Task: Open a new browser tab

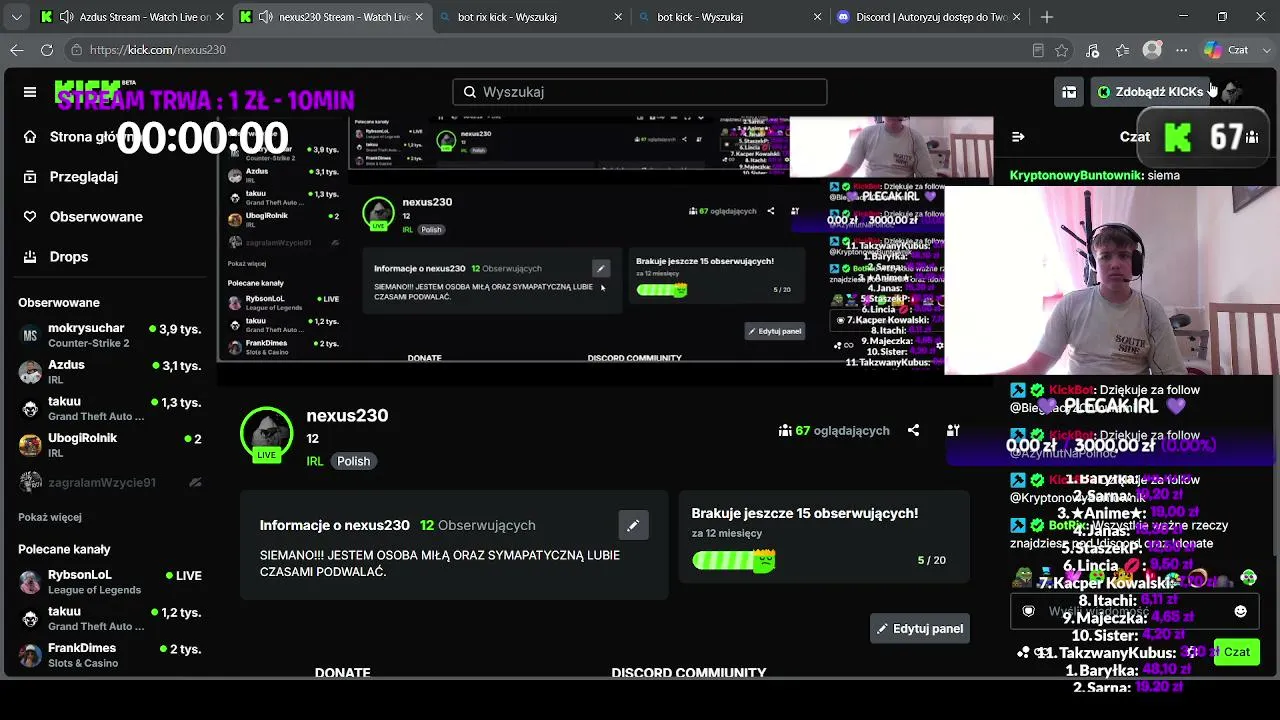Action: point(1047,17)
